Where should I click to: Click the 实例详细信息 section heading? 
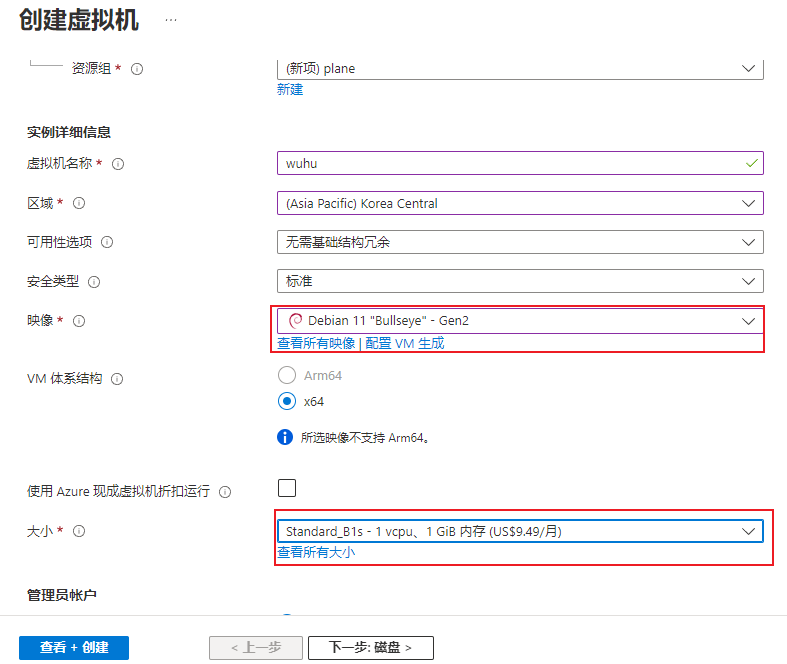[x=69, y=132]
